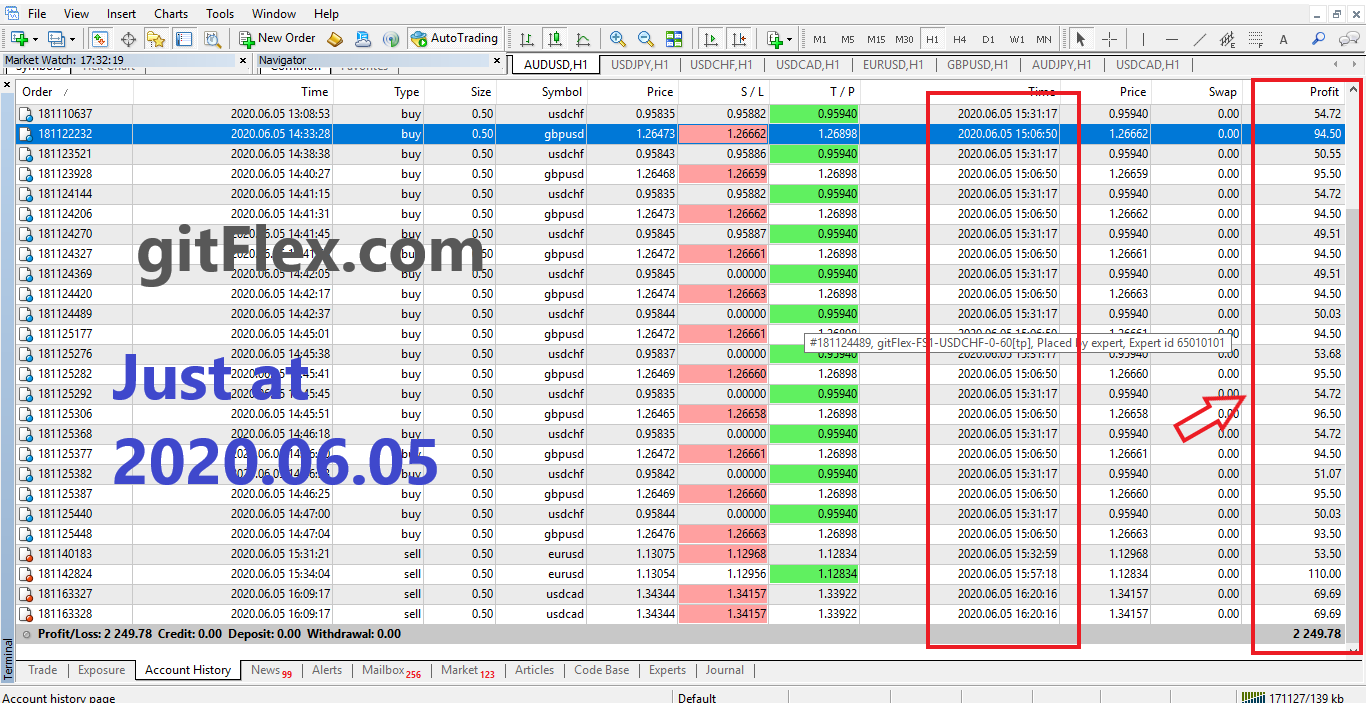Select the D1 timeframe

[x=988, y=39]
